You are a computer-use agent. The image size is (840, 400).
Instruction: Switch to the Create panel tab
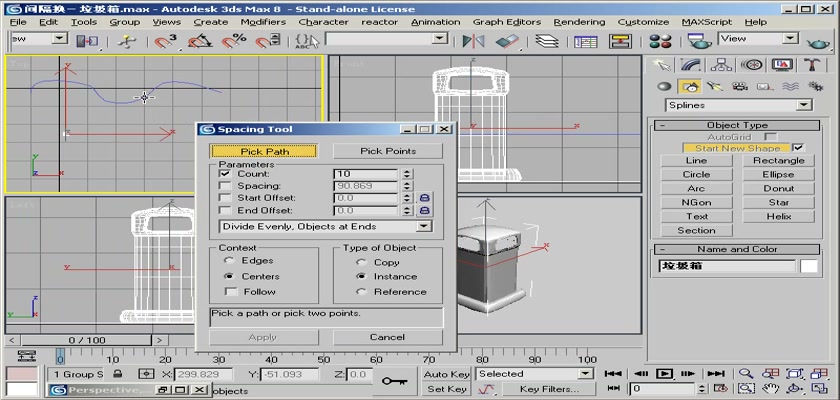point(662,65)
